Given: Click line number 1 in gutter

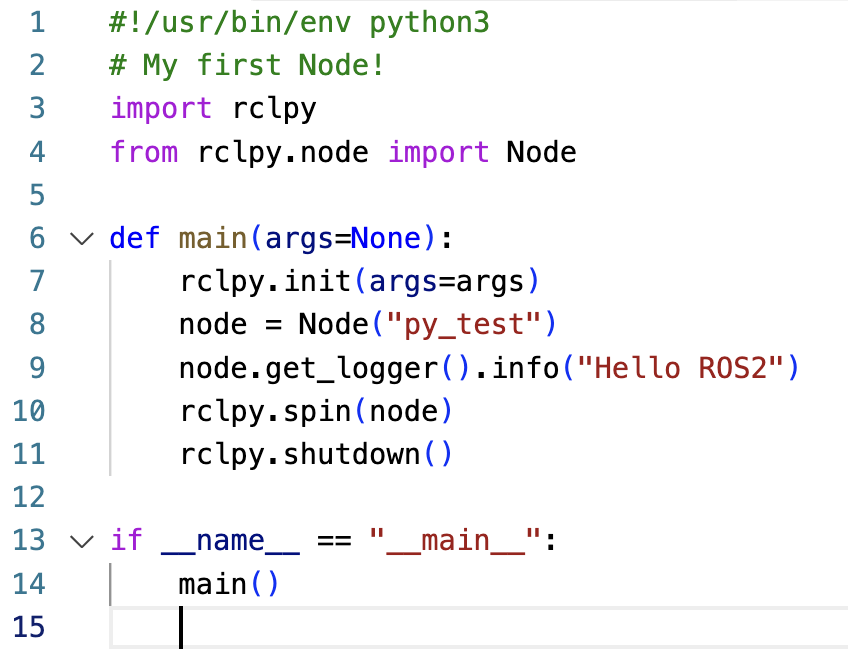Looking at the screenshot, I should click(x=37, y=23).
